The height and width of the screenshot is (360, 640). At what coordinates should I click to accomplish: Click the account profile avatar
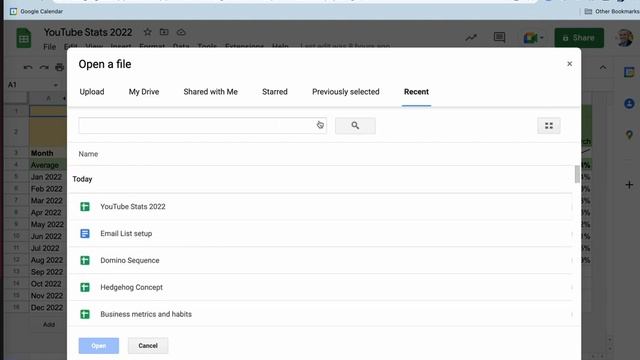624,38
